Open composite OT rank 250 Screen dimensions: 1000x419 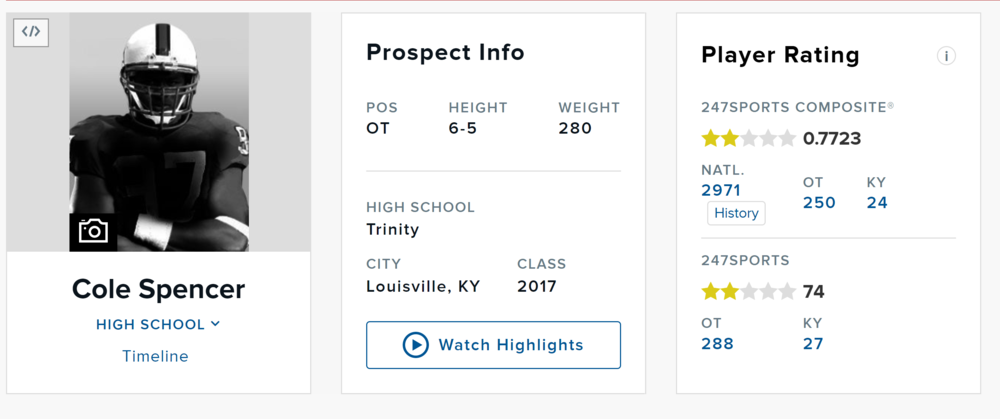(819, 202)
